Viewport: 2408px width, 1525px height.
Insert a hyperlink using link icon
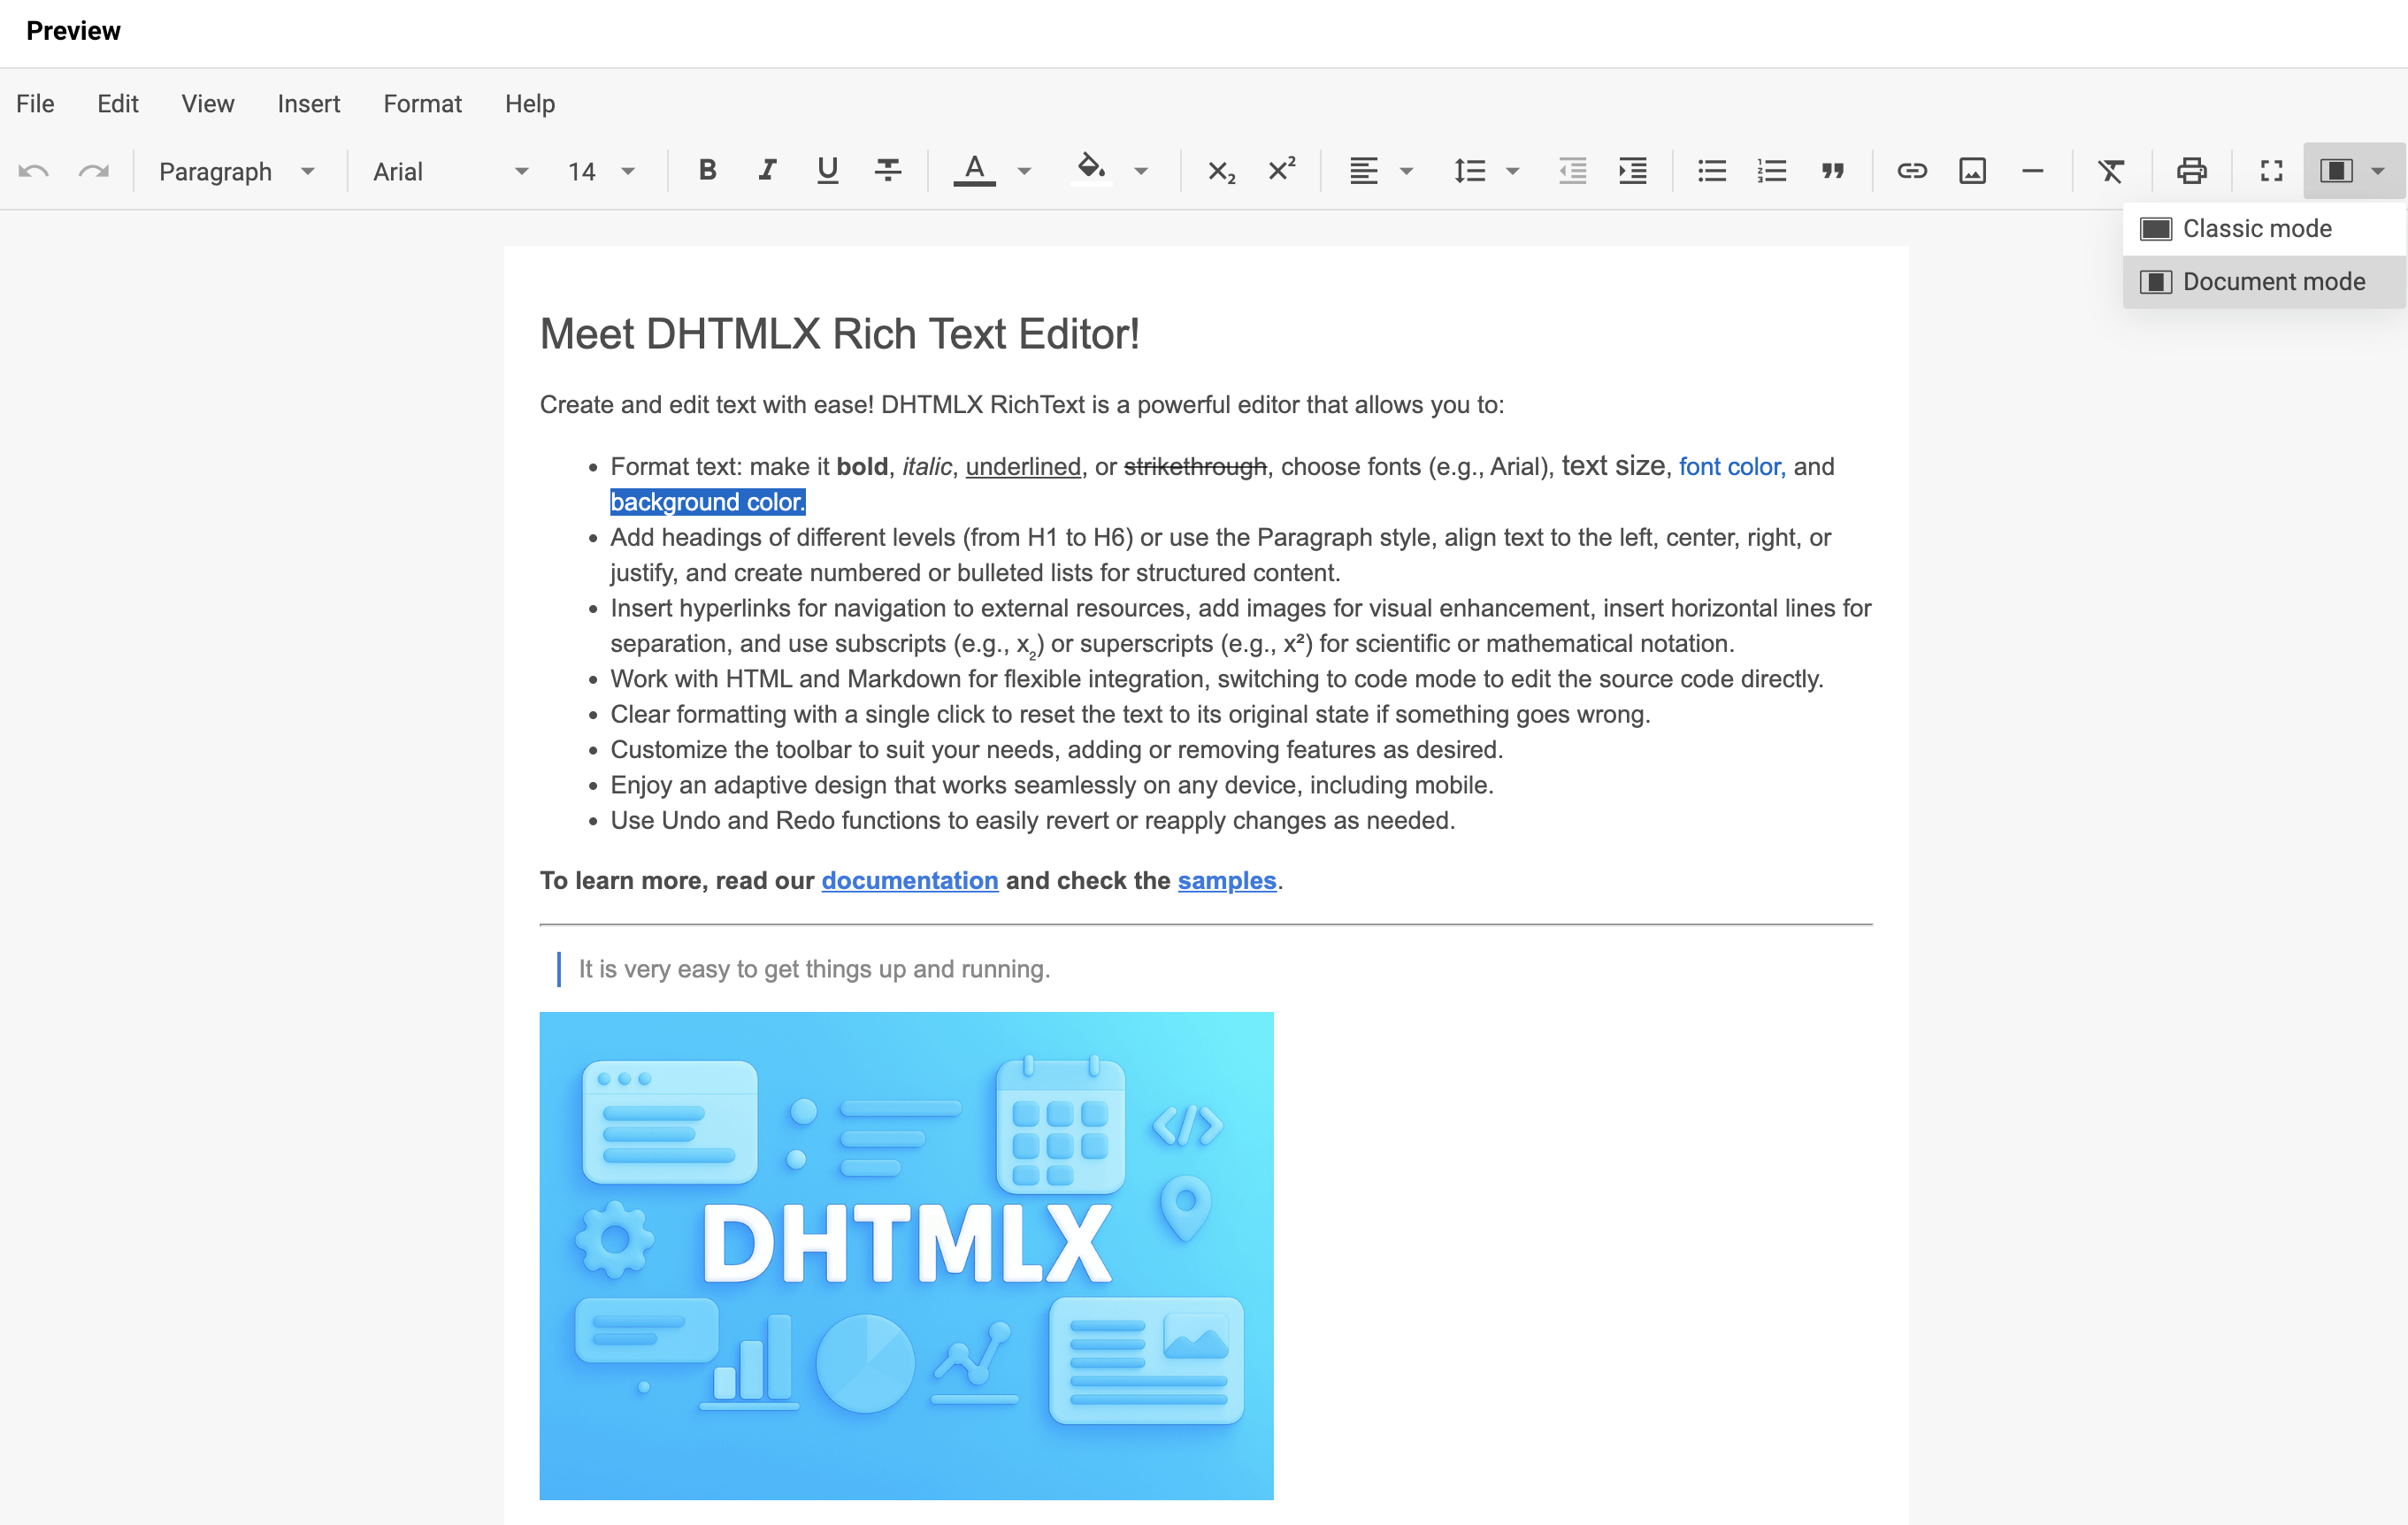1912,171
